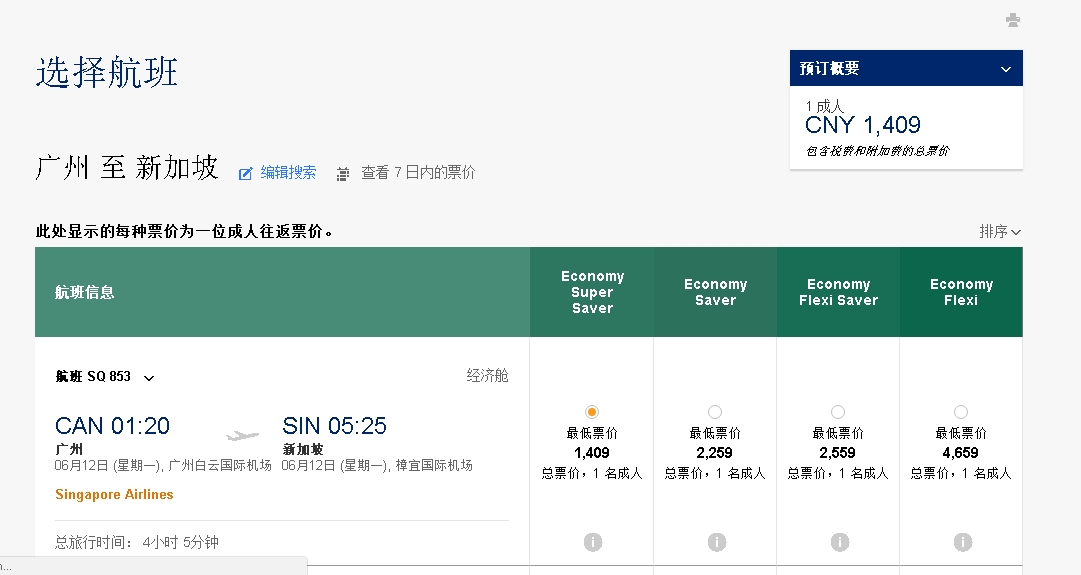Open the 排序 sort dropdown
Screen dimensions: 1081x575
1000,232
